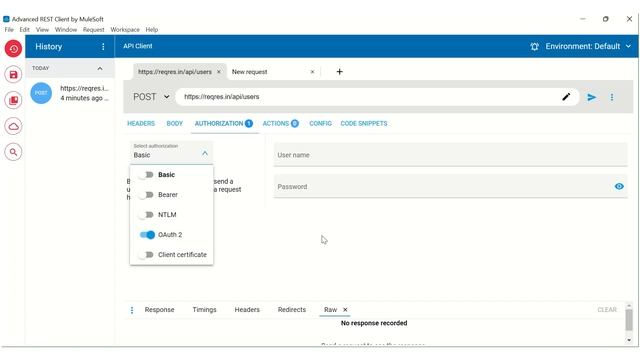Click the User name input field
The image size is (640, 360).
coord(451,155)
